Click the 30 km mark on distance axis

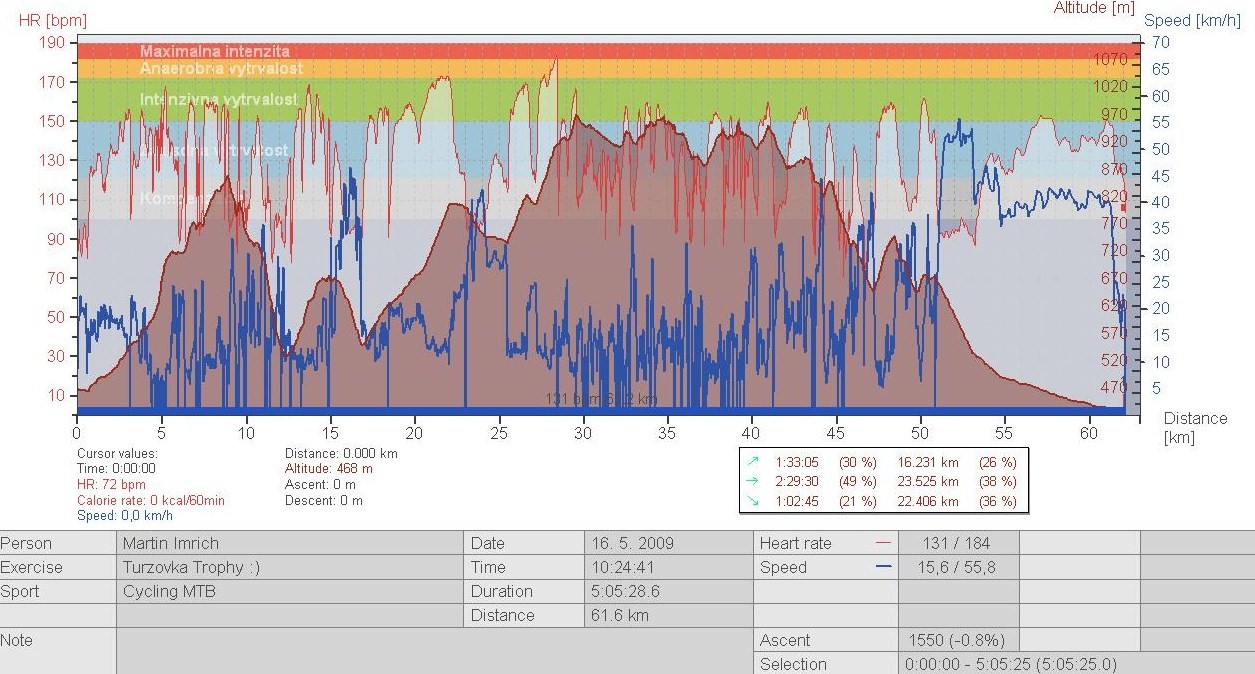click(x=583, y=433)
